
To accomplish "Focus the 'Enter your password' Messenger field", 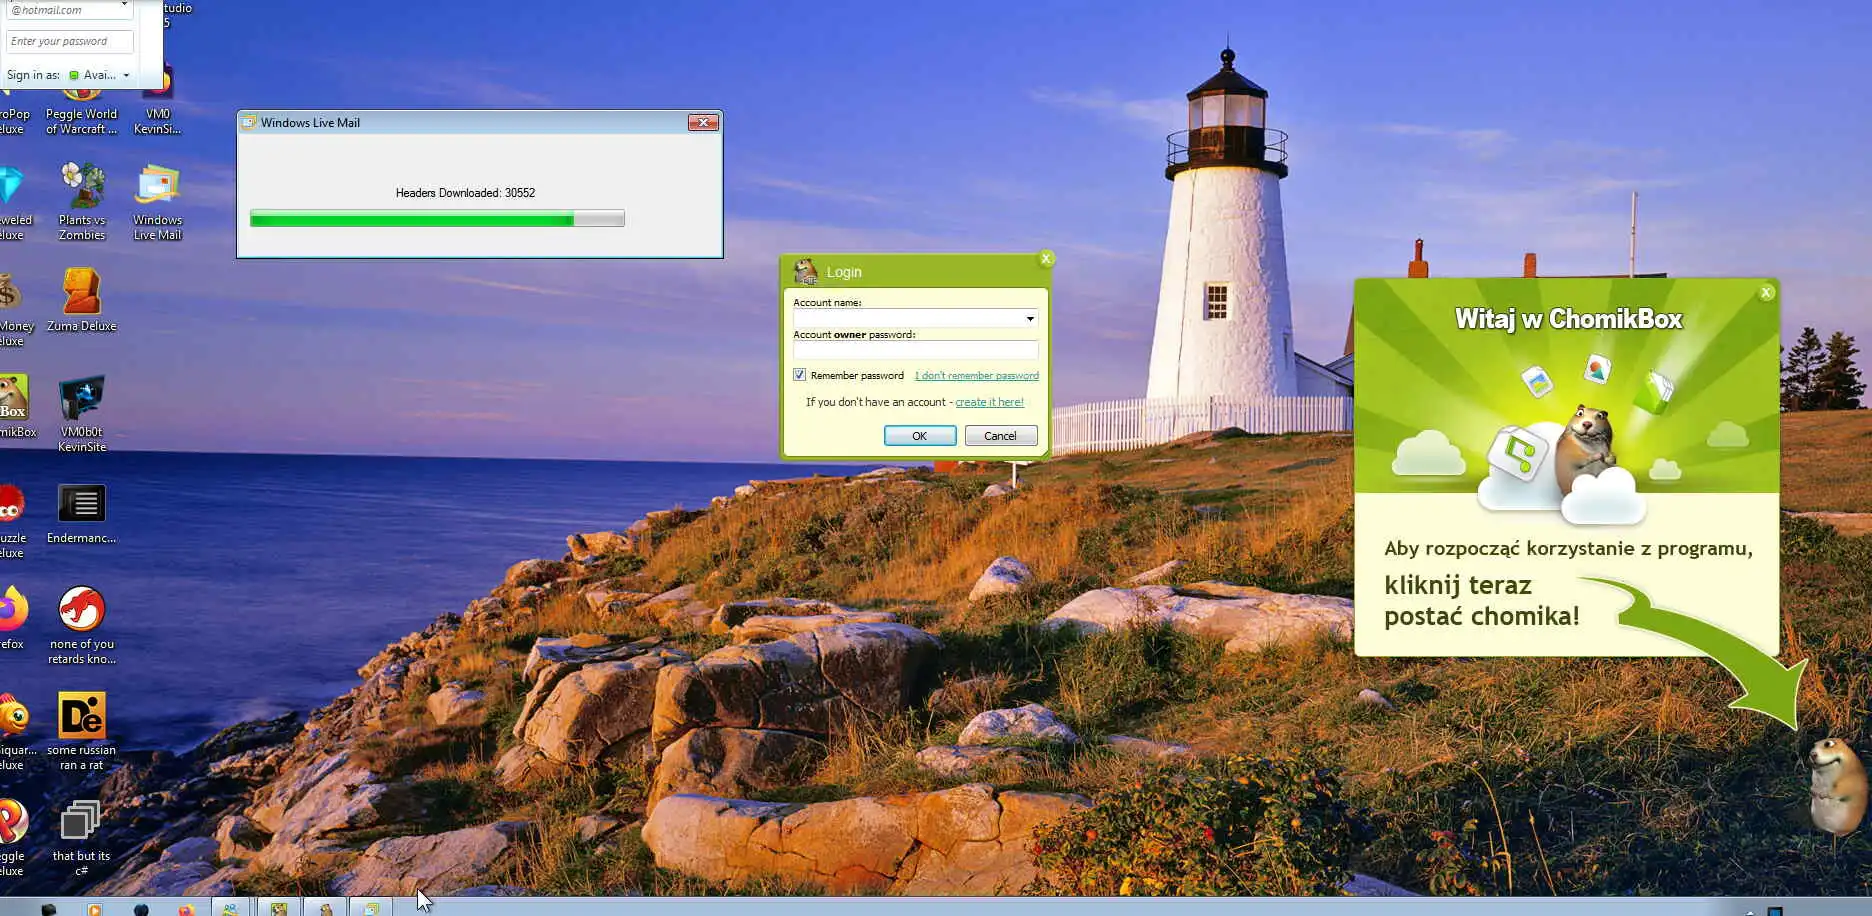I will click(x=69, y=42).
